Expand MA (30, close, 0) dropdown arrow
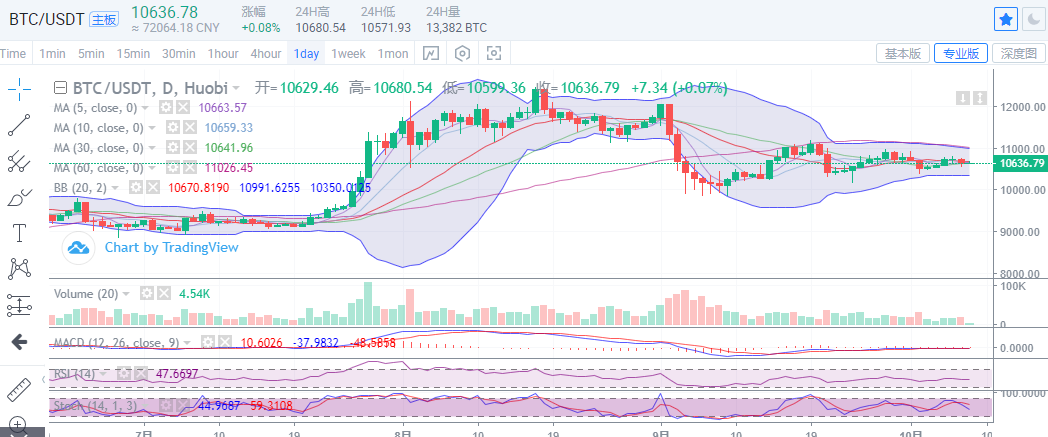Screen dimensions: 1048x437 click(x=153, y=148)
